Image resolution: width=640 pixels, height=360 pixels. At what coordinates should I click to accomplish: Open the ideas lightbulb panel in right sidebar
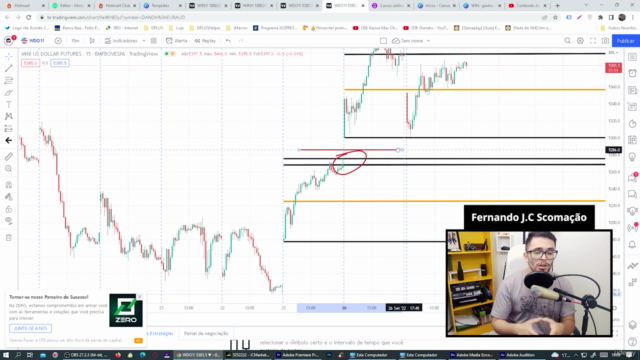pos(632,157)
